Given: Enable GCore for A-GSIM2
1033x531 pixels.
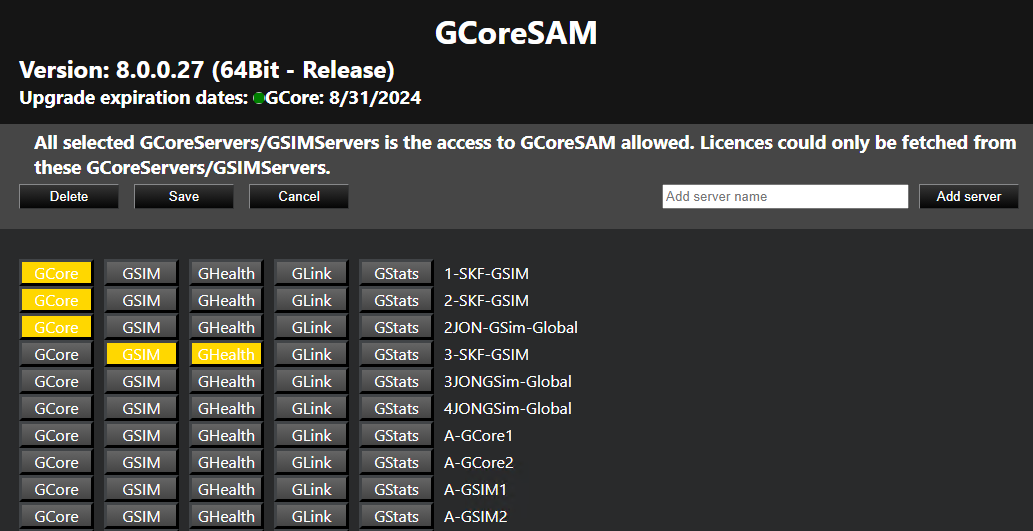Looking at the screenshot, I should (56, 517).
